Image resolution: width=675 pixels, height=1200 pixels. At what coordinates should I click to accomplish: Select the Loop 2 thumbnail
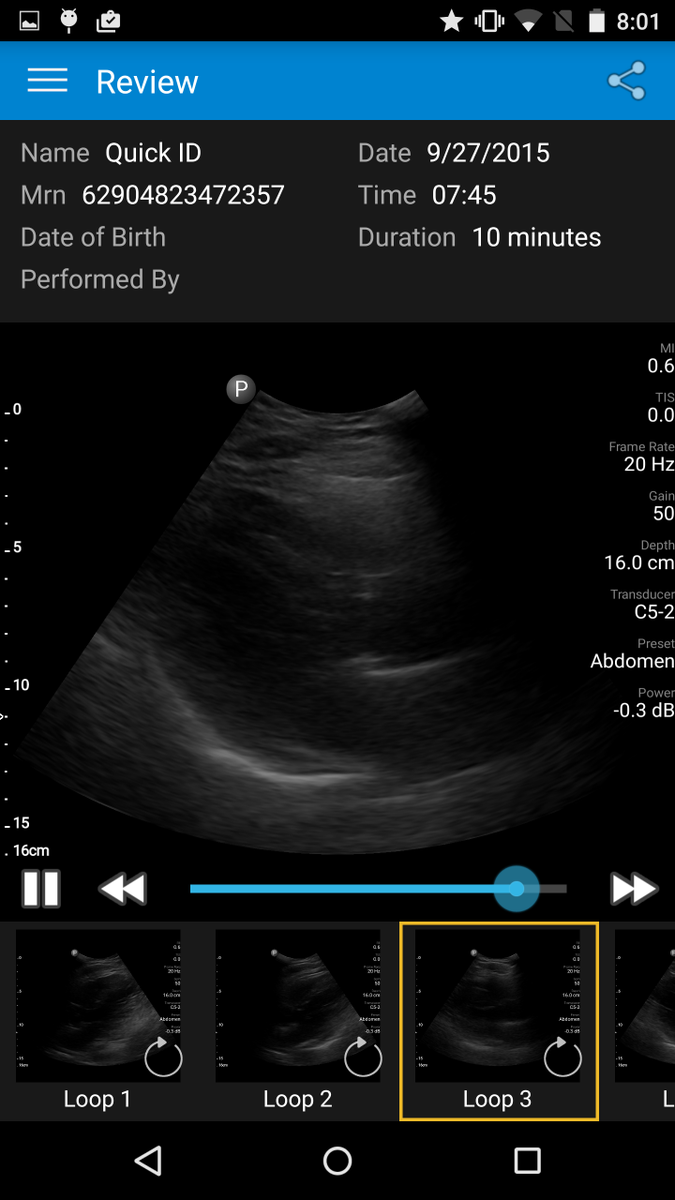tap(298, 1020)
